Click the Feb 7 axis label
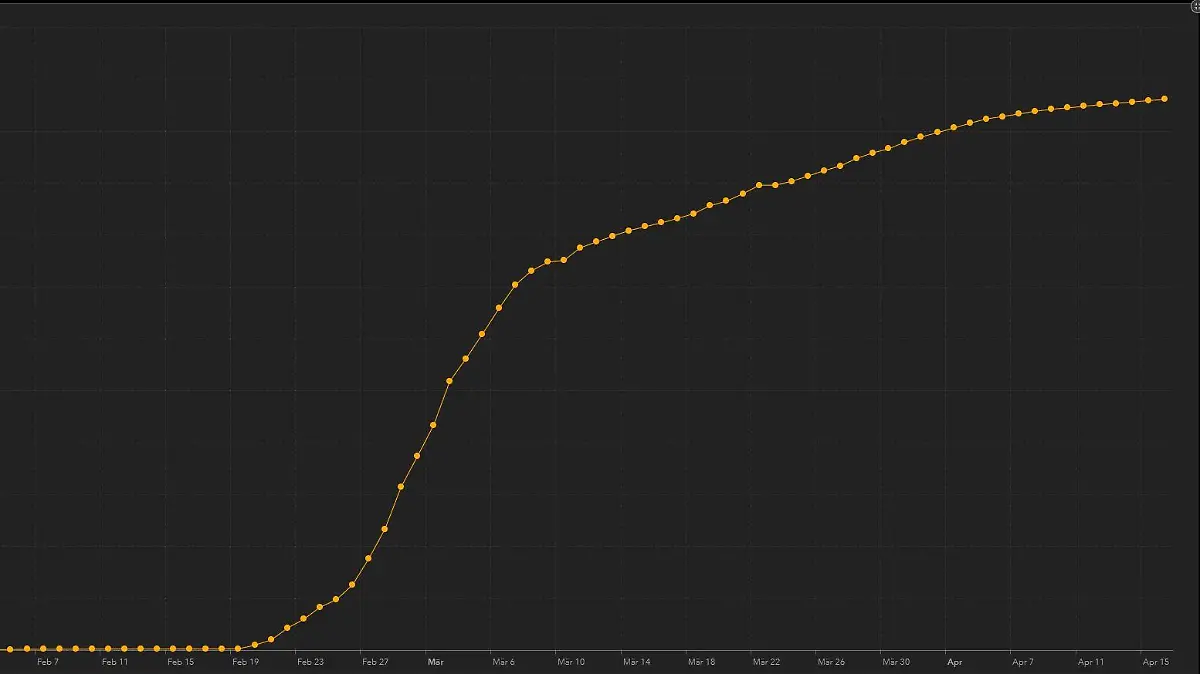Viewport: 1200px width, 674px height. point(47,662)
